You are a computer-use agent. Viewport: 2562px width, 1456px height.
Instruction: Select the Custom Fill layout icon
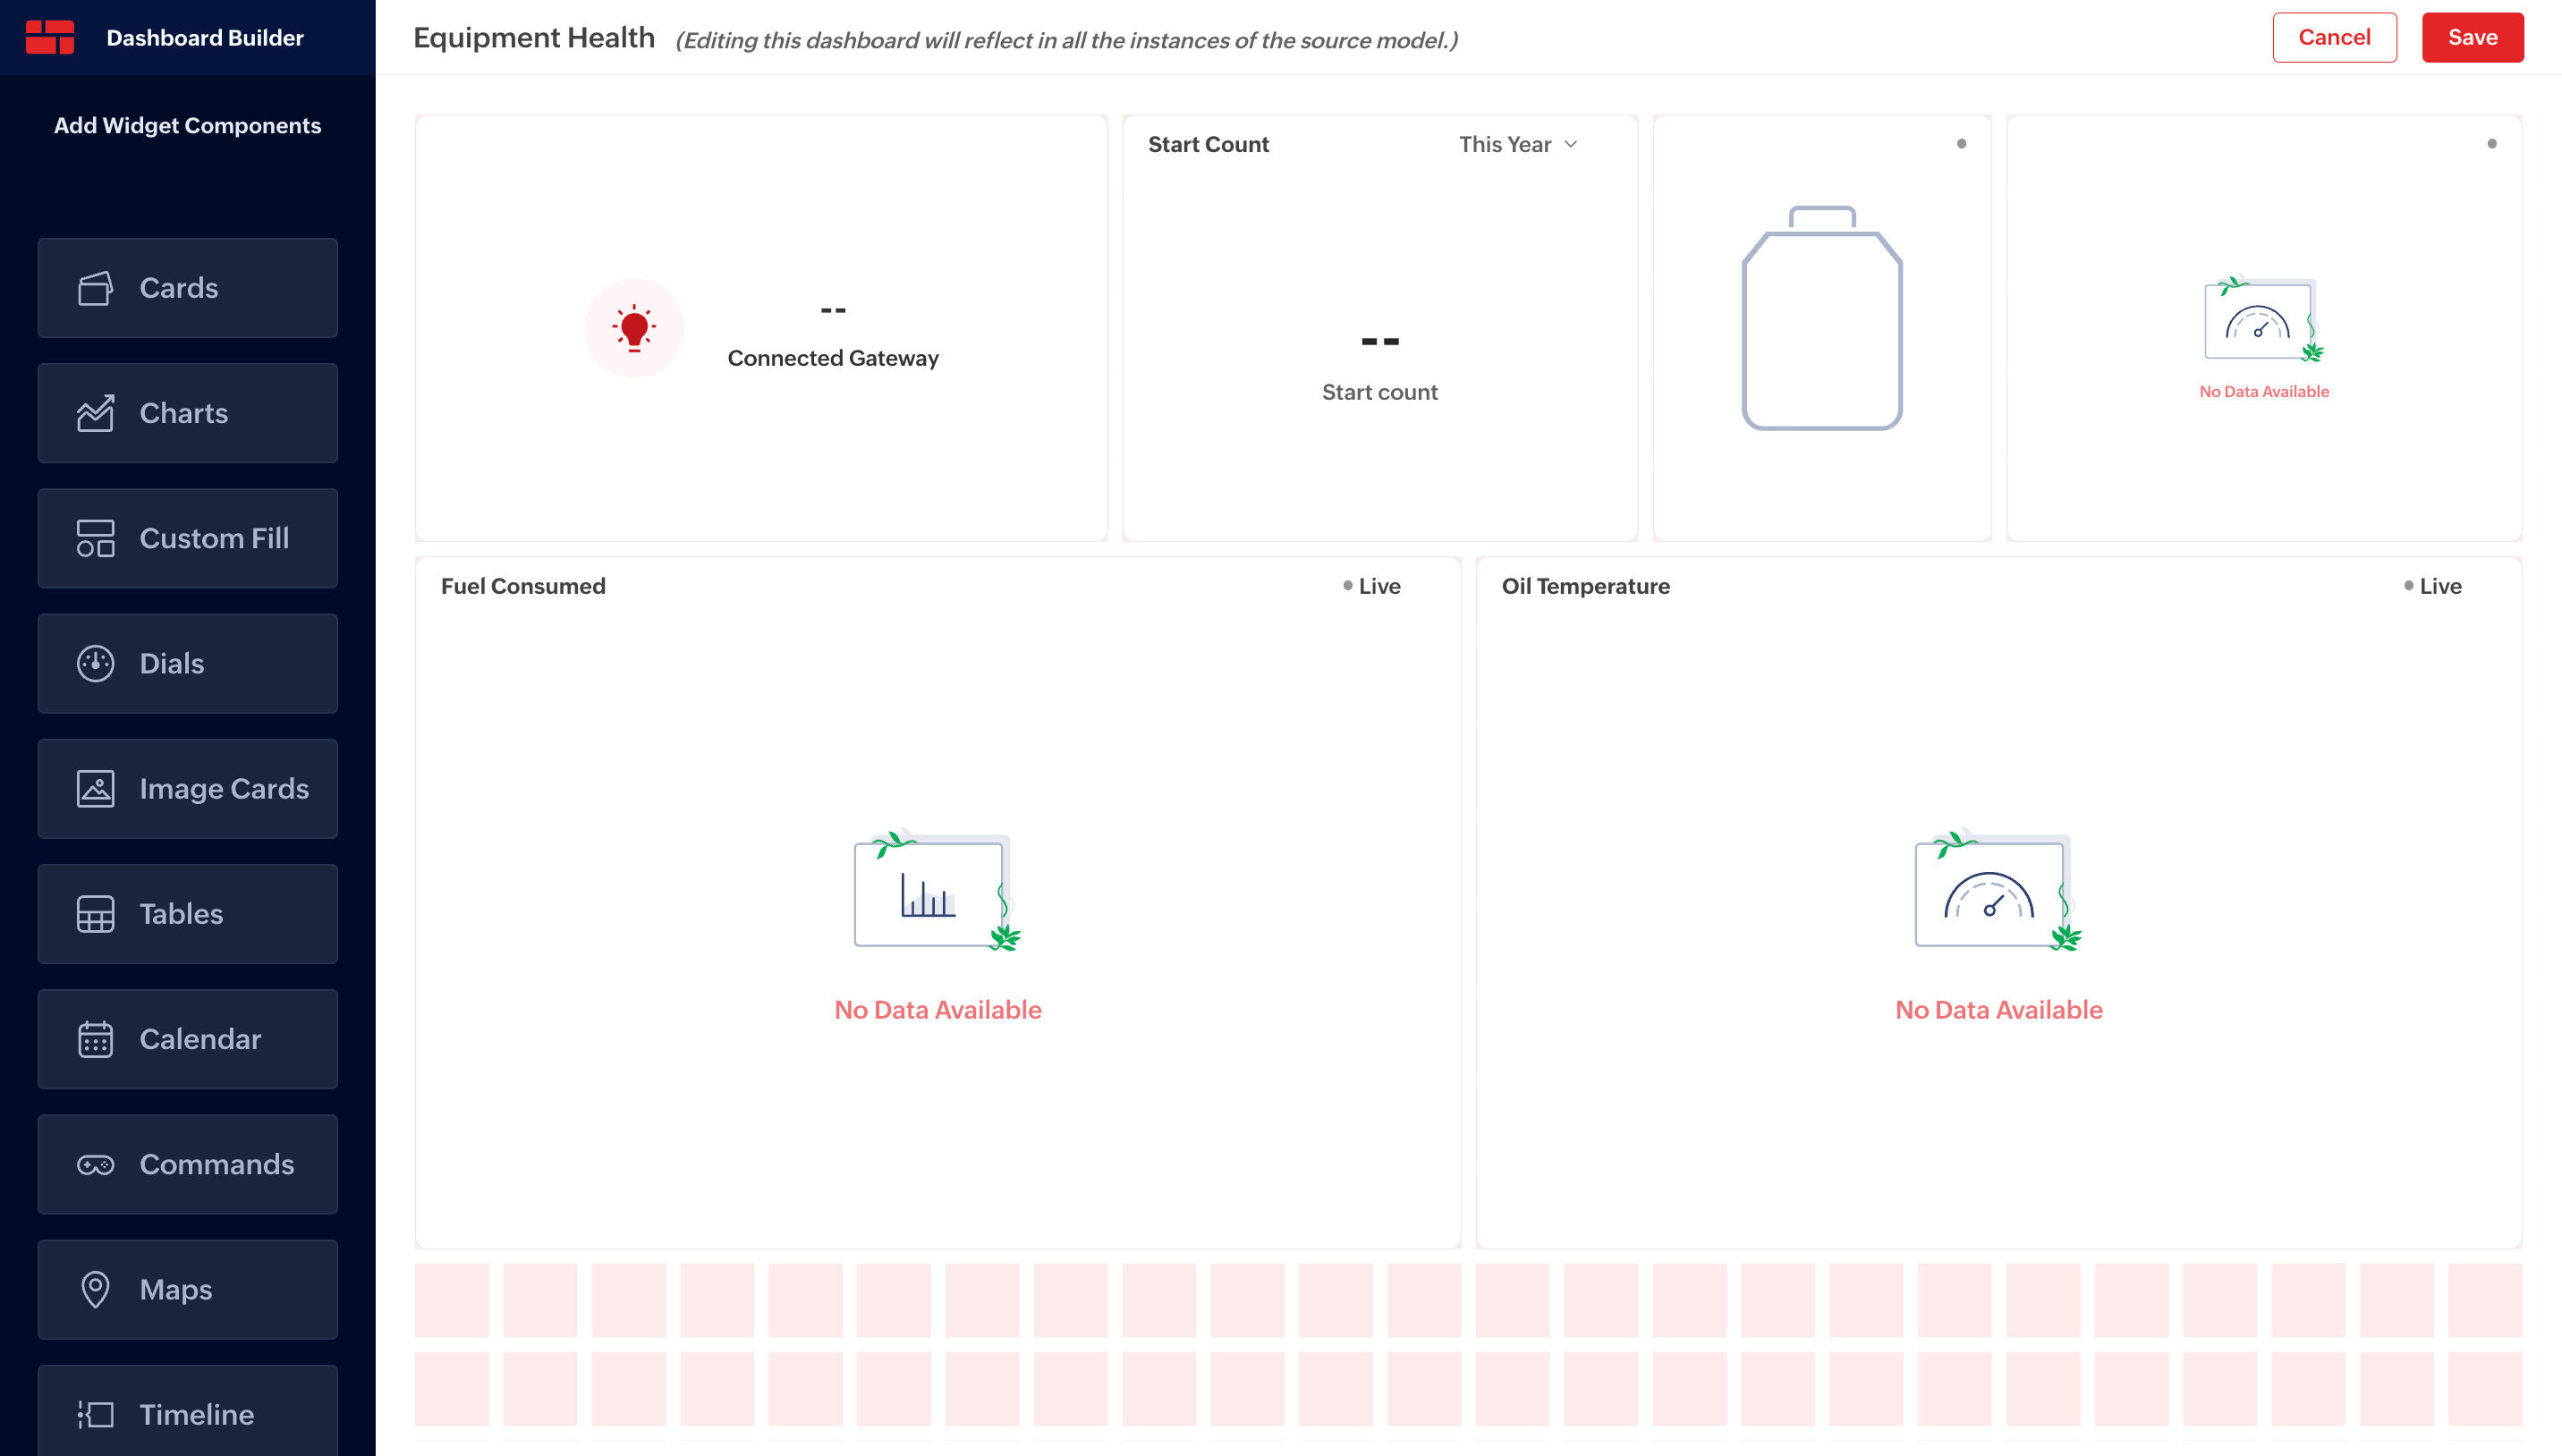coord(95,538)
